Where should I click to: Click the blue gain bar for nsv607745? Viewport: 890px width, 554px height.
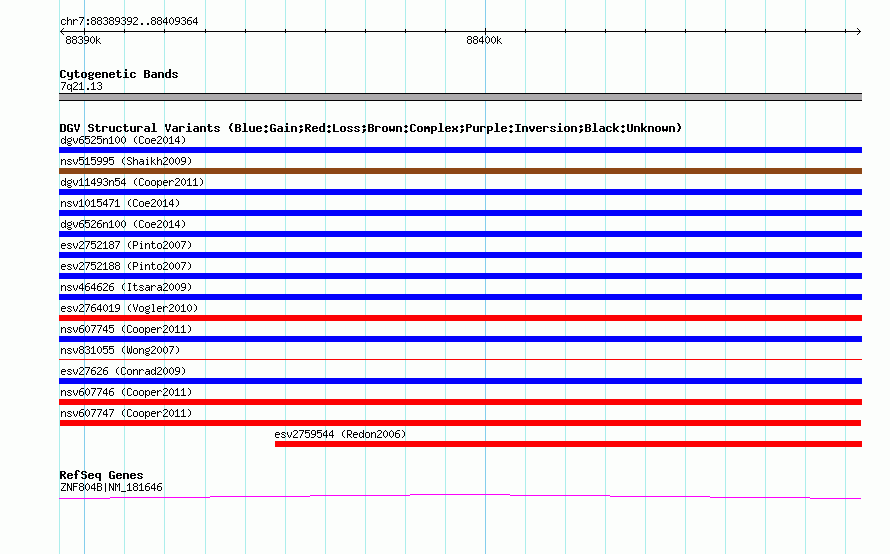coord(460,339)
